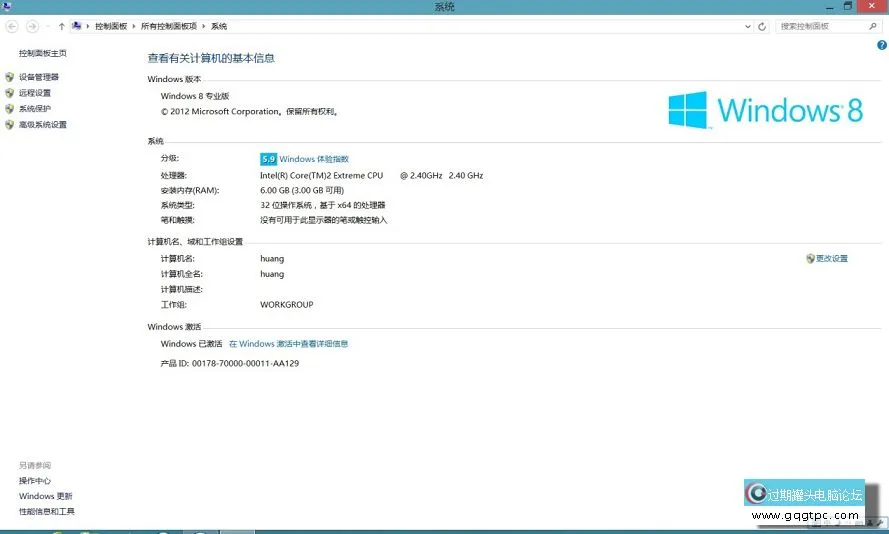
Task: Open 系统保护 settings link
Action: [34, 109]
